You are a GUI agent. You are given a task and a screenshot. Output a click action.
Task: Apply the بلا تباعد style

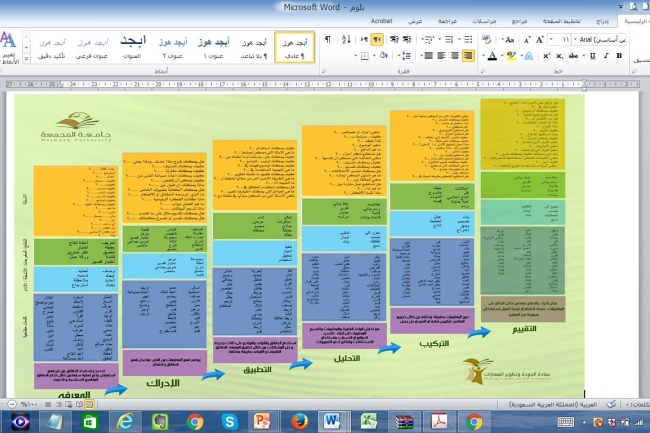point(254,48)
